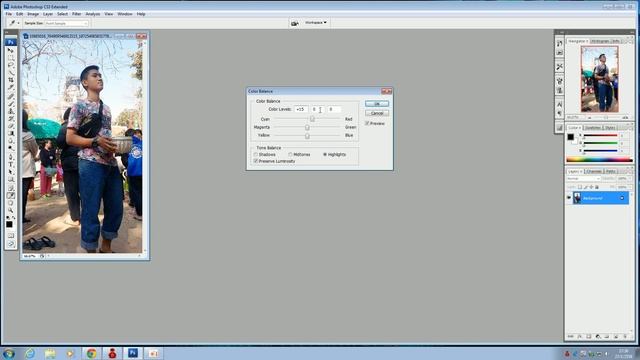Click the middle Color Levels input field
Screen dimensions: 640x360
[317, 109]
